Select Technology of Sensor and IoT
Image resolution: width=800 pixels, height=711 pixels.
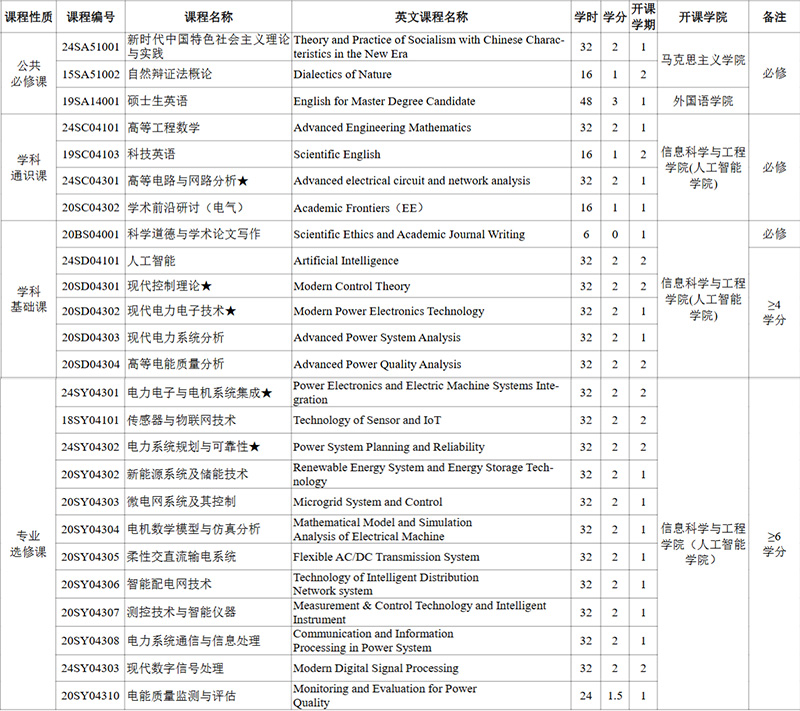(367, 420)
